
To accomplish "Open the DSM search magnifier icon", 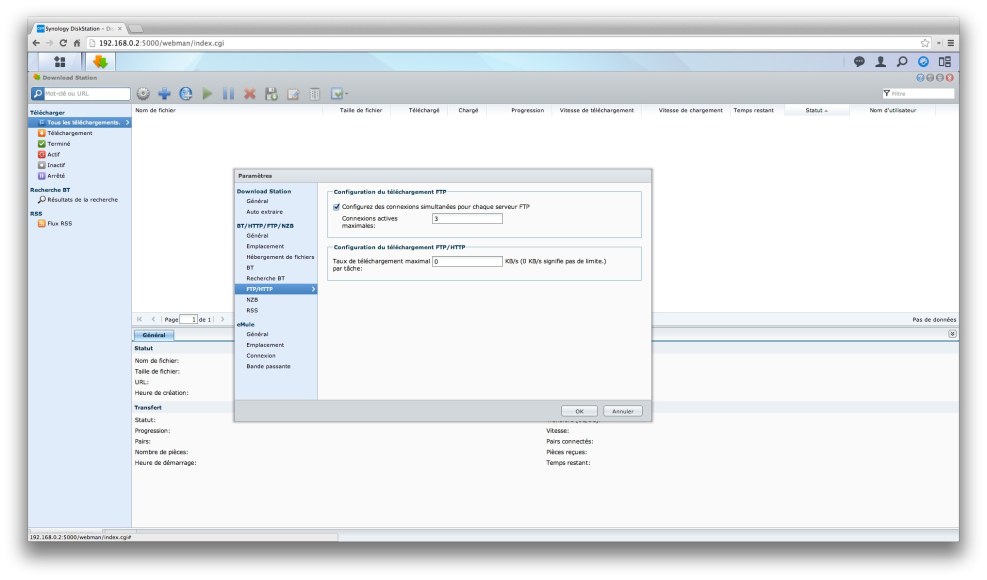I will [902, 62].
